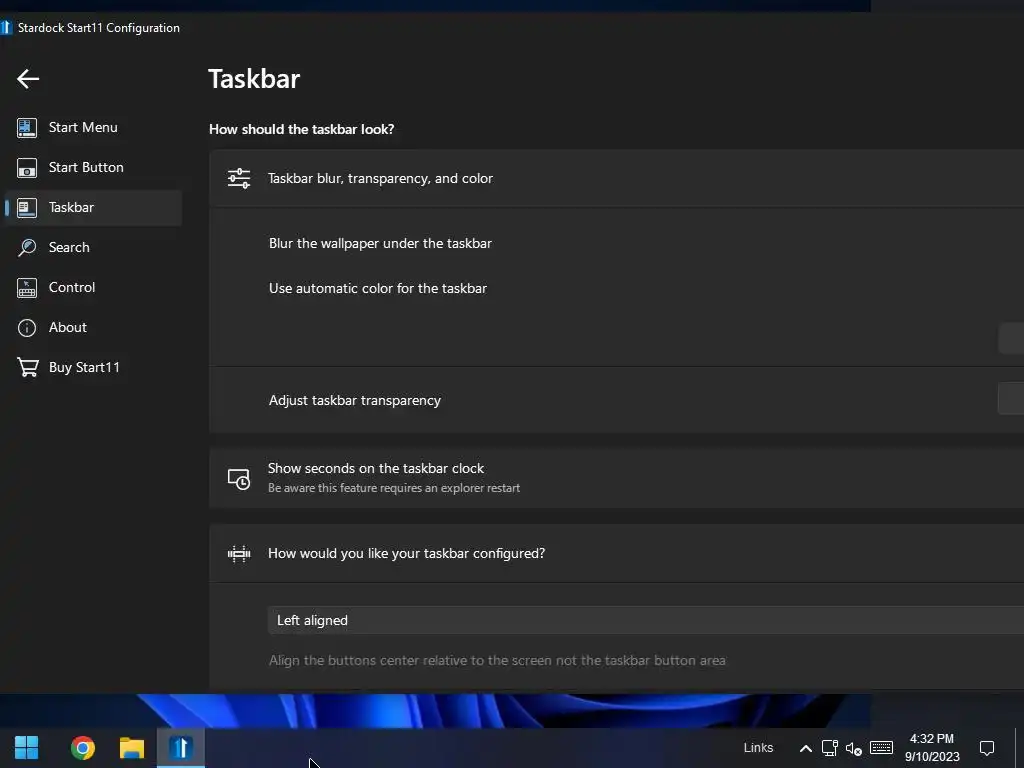Click the muted volume tray icon
The height and width of the screenshot is (768, 1024).
[x=854, y=748]
